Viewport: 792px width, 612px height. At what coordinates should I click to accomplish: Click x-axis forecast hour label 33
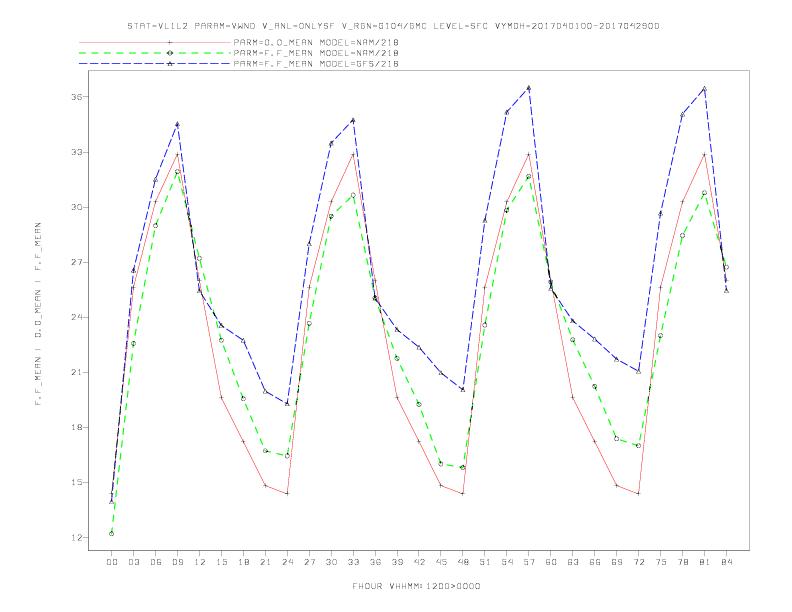tap(353, 562)
